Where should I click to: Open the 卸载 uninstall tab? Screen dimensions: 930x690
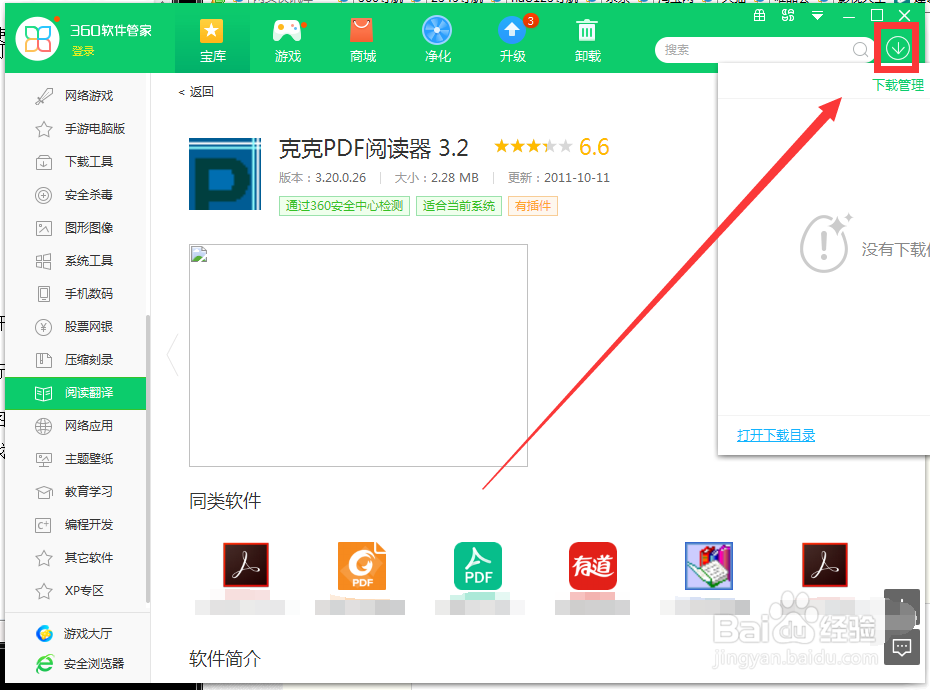pyautogui.click(x=588, y=40)
